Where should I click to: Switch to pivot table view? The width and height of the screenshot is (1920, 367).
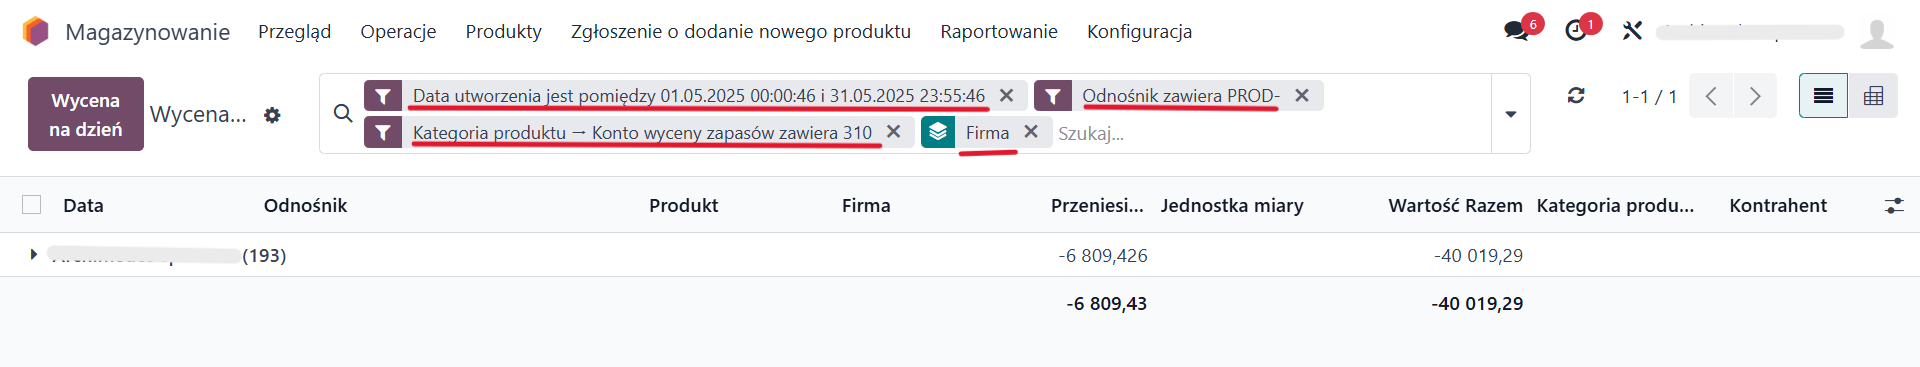coord(1873,96)
